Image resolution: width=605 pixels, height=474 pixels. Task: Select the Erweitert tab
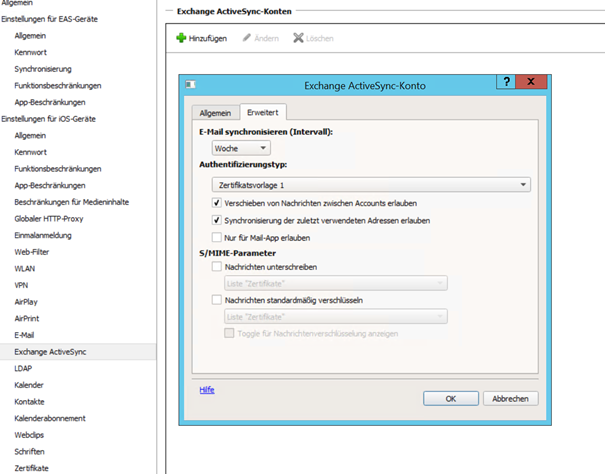(x=263, y=112)
